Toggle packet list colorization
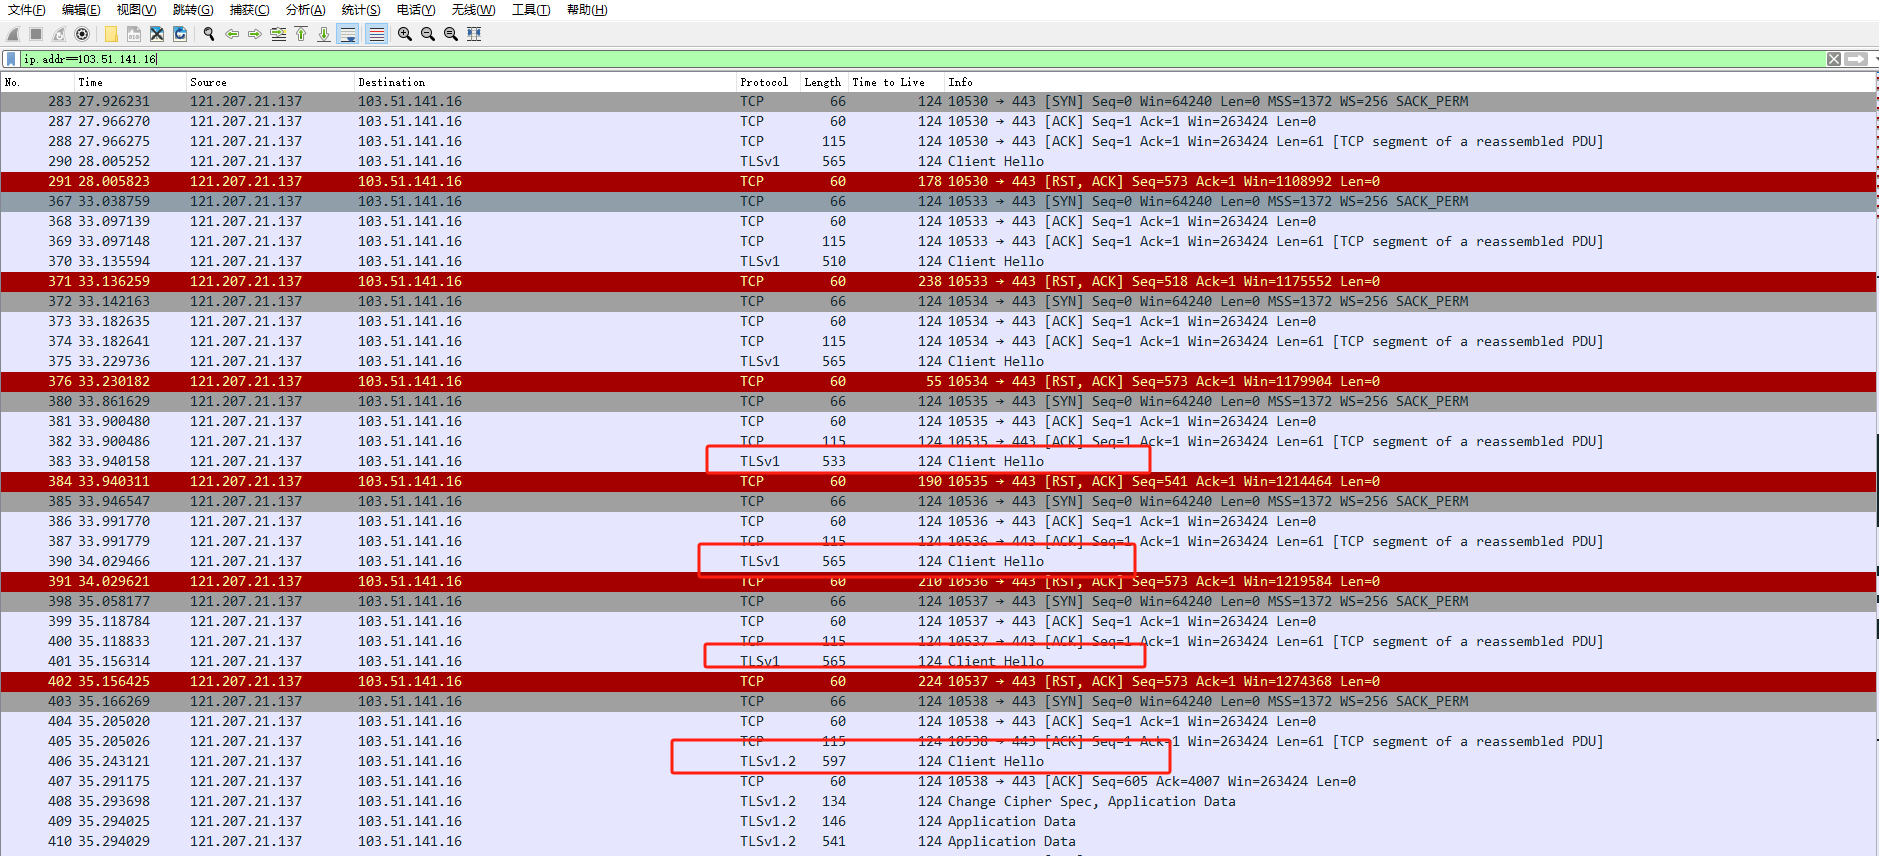The image size is (1879, 856). point(376,34)
